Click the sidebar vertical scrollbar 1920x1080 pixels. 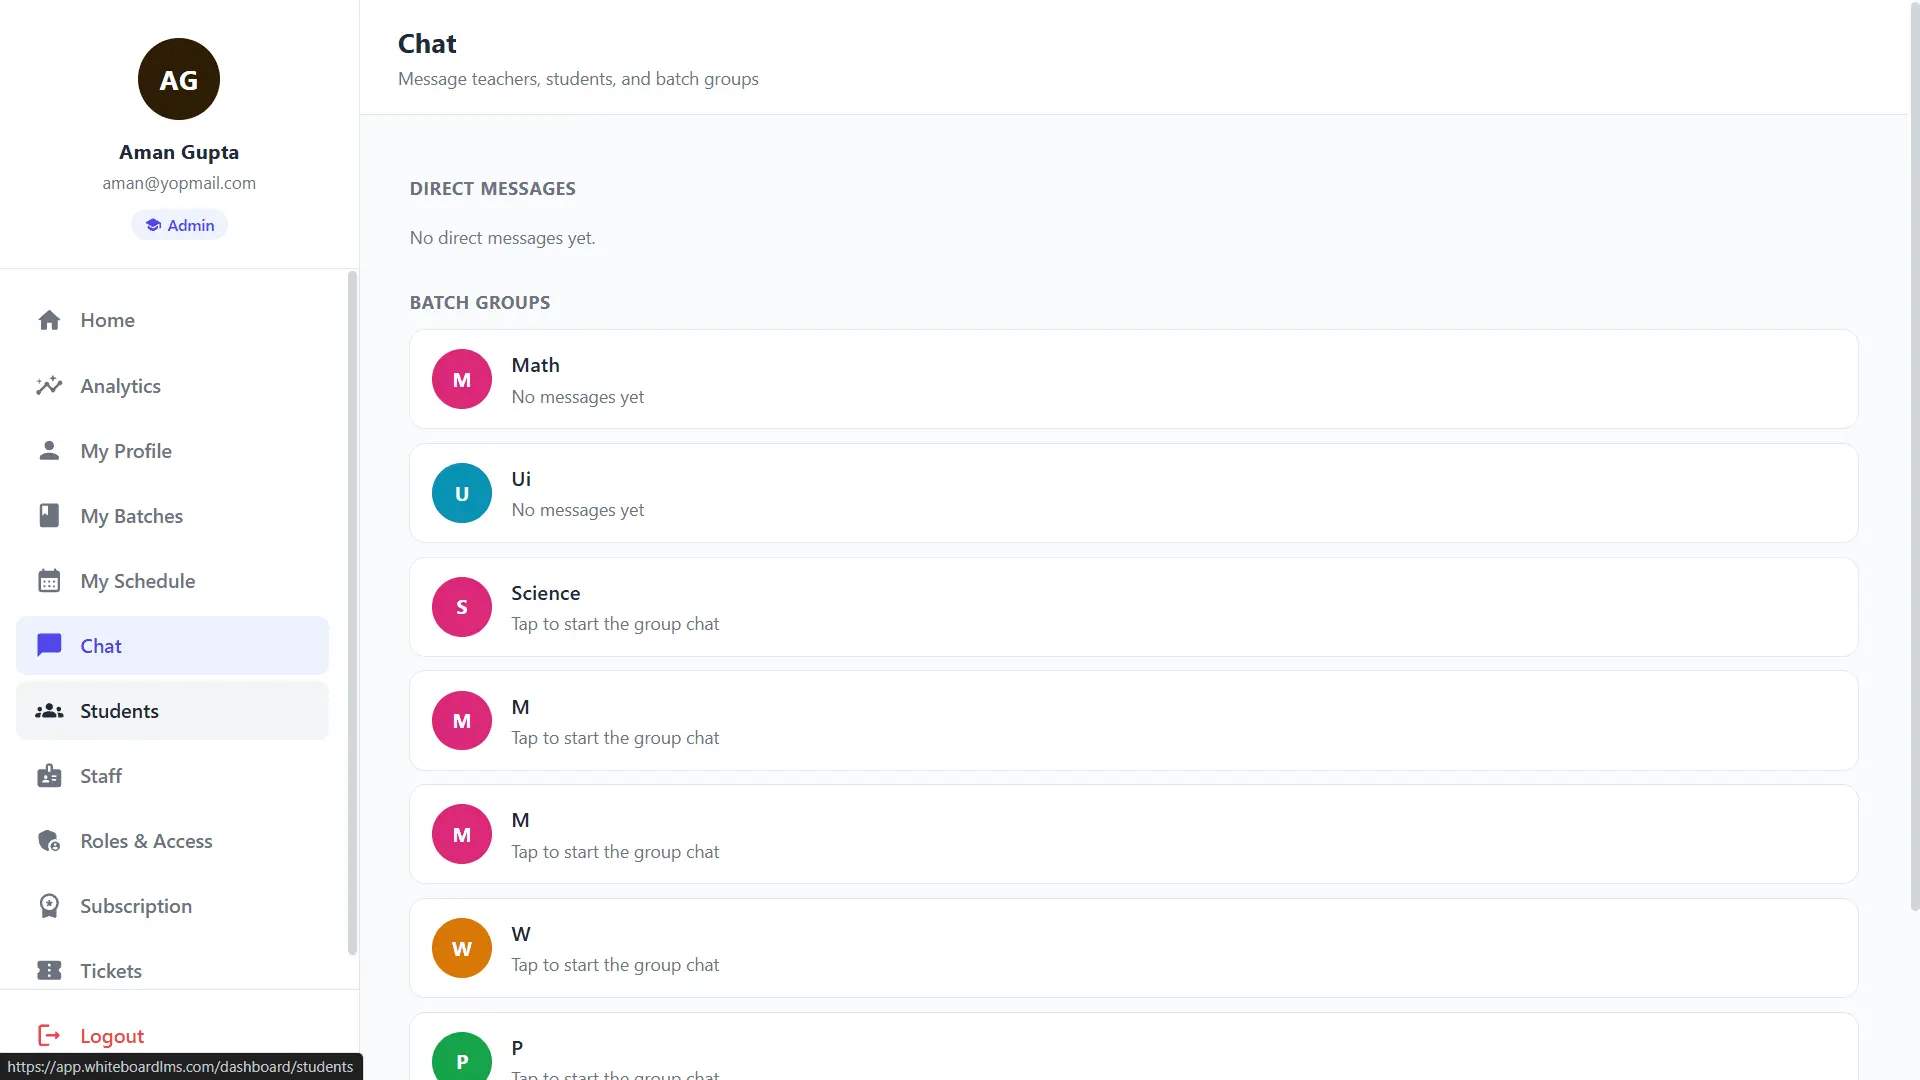(352, 613)
